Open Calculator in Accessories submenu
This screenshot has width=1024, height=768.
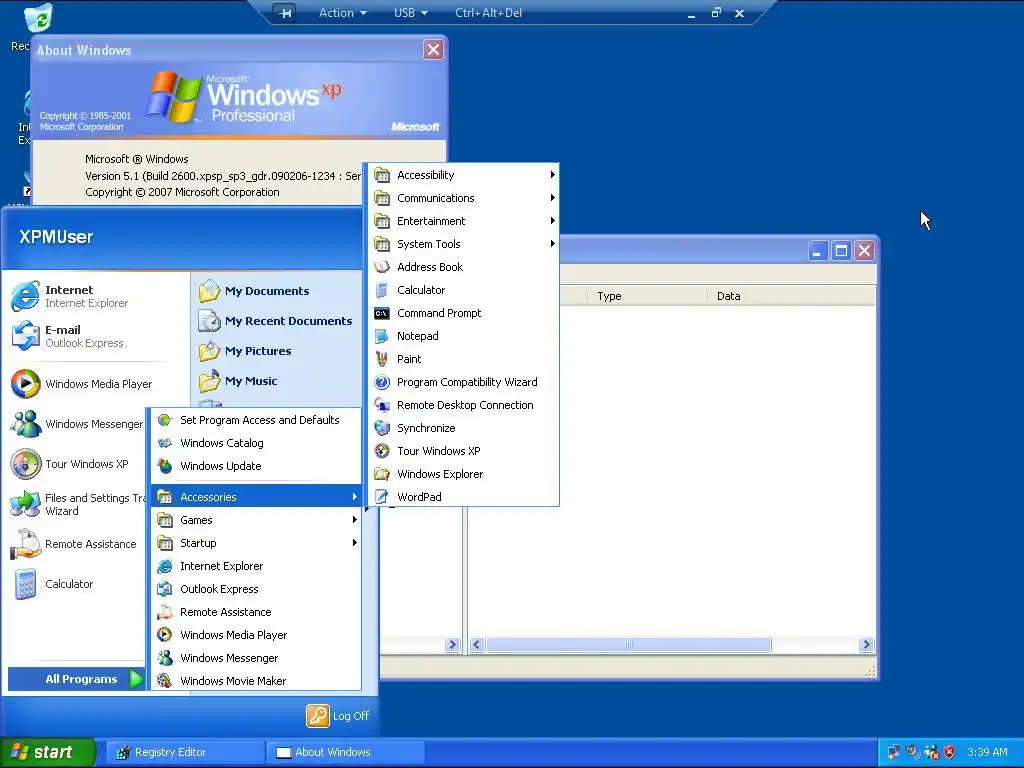coord(464,289)
